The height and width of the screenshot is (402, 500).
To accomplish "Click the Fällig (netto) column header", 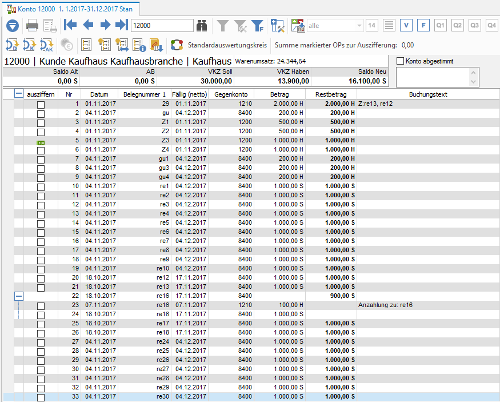I will click(190, 94).
